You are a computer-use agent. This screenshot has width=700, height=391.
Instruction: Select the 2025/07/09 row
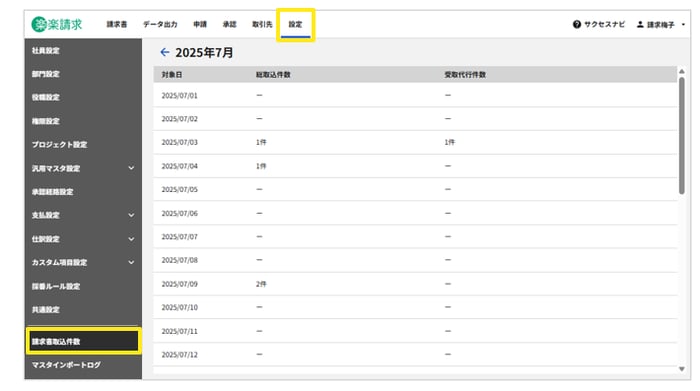(x=415, y=284)
